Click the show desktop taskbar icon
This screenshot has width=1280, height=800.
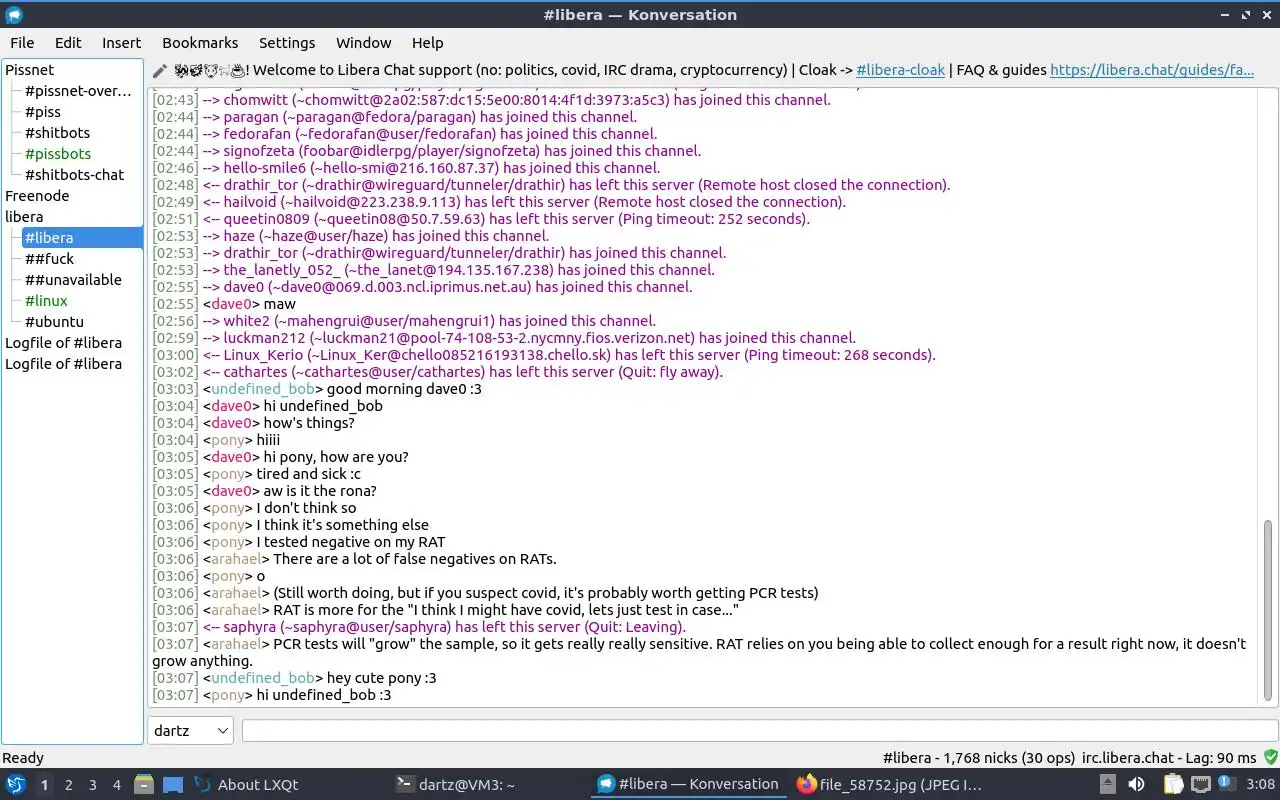pos(173,785)
